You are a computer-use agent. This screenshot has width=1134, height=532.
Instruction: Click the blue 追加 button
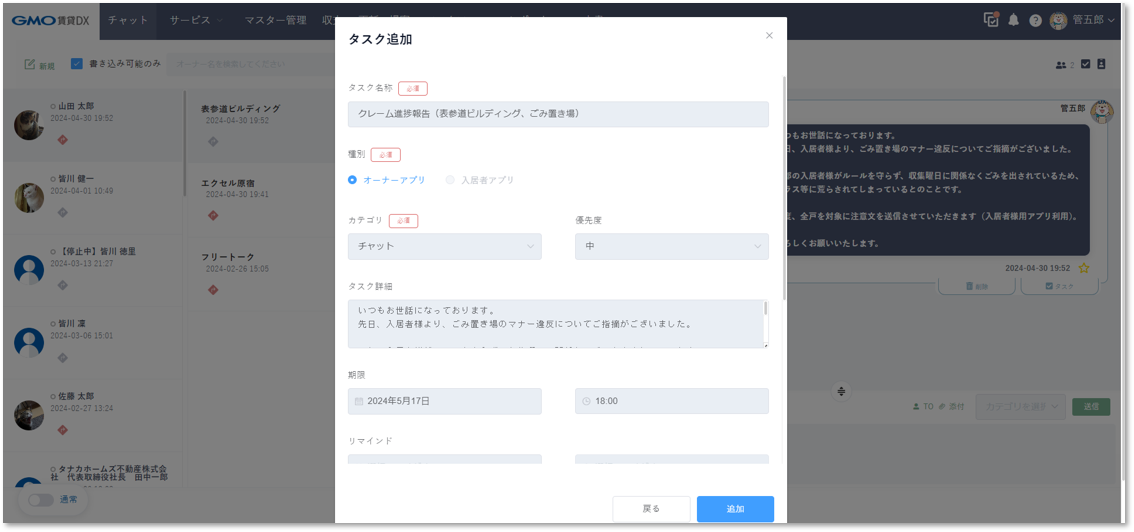pos(735,509)
